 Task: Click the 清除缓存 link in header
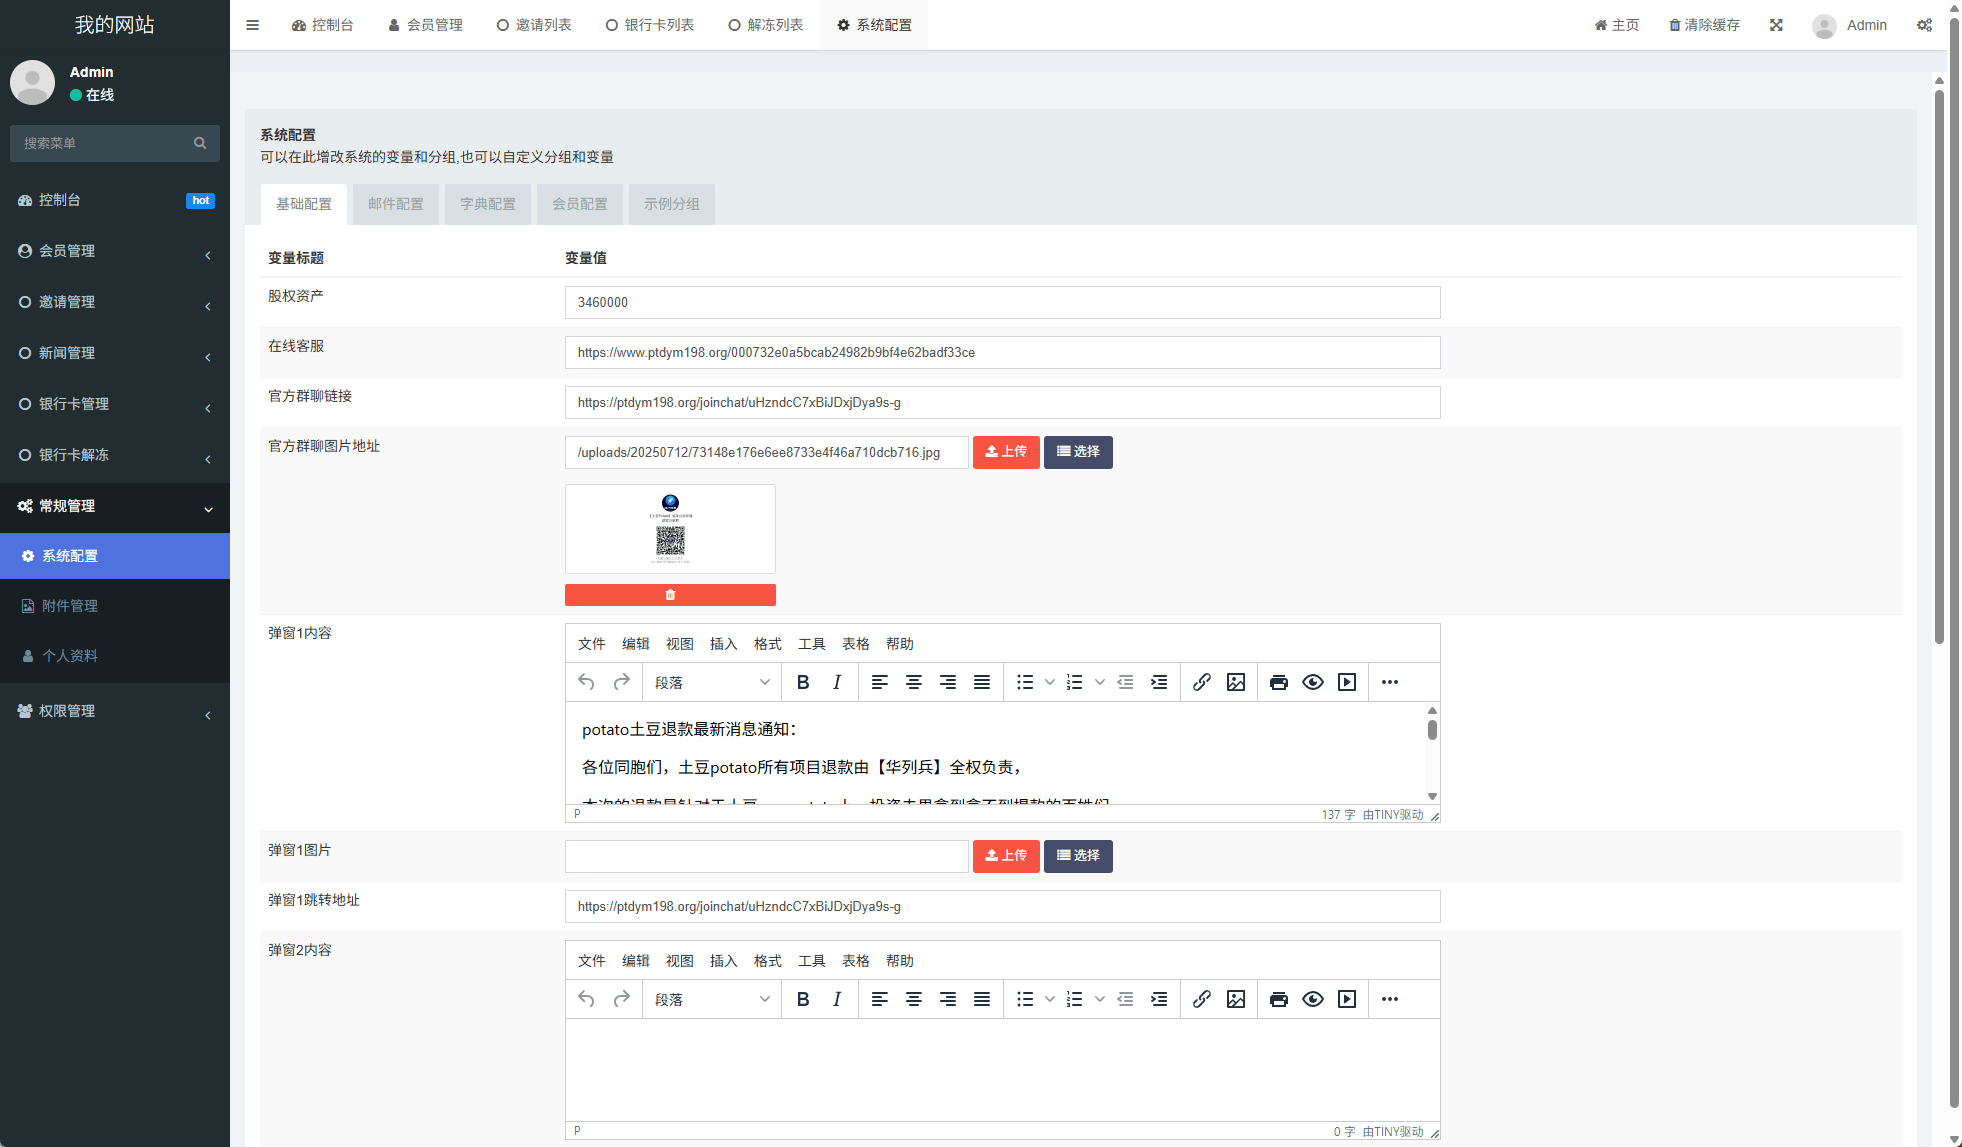1704,25
